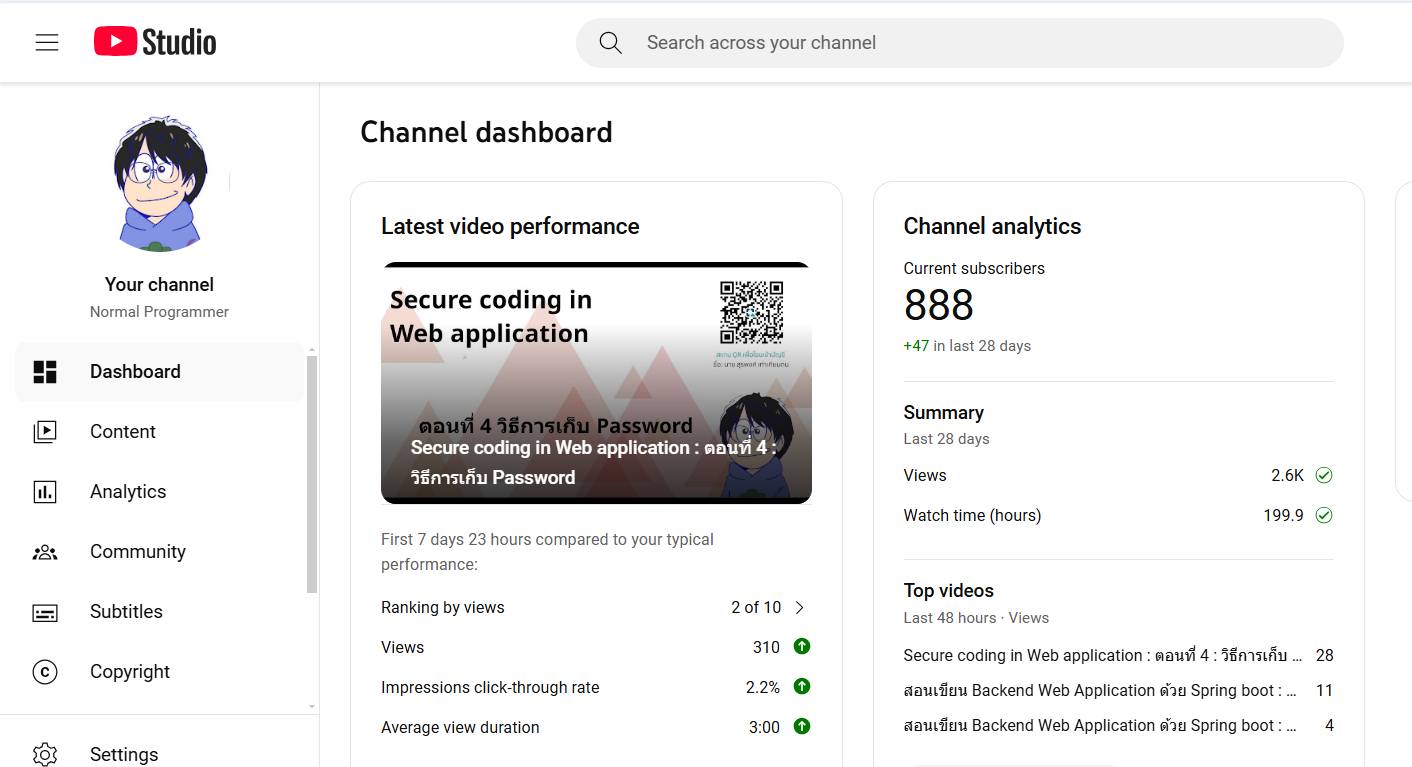Open the channel avatar picture
Screen dimensions: 1412x767
click(x=160, y=184)
